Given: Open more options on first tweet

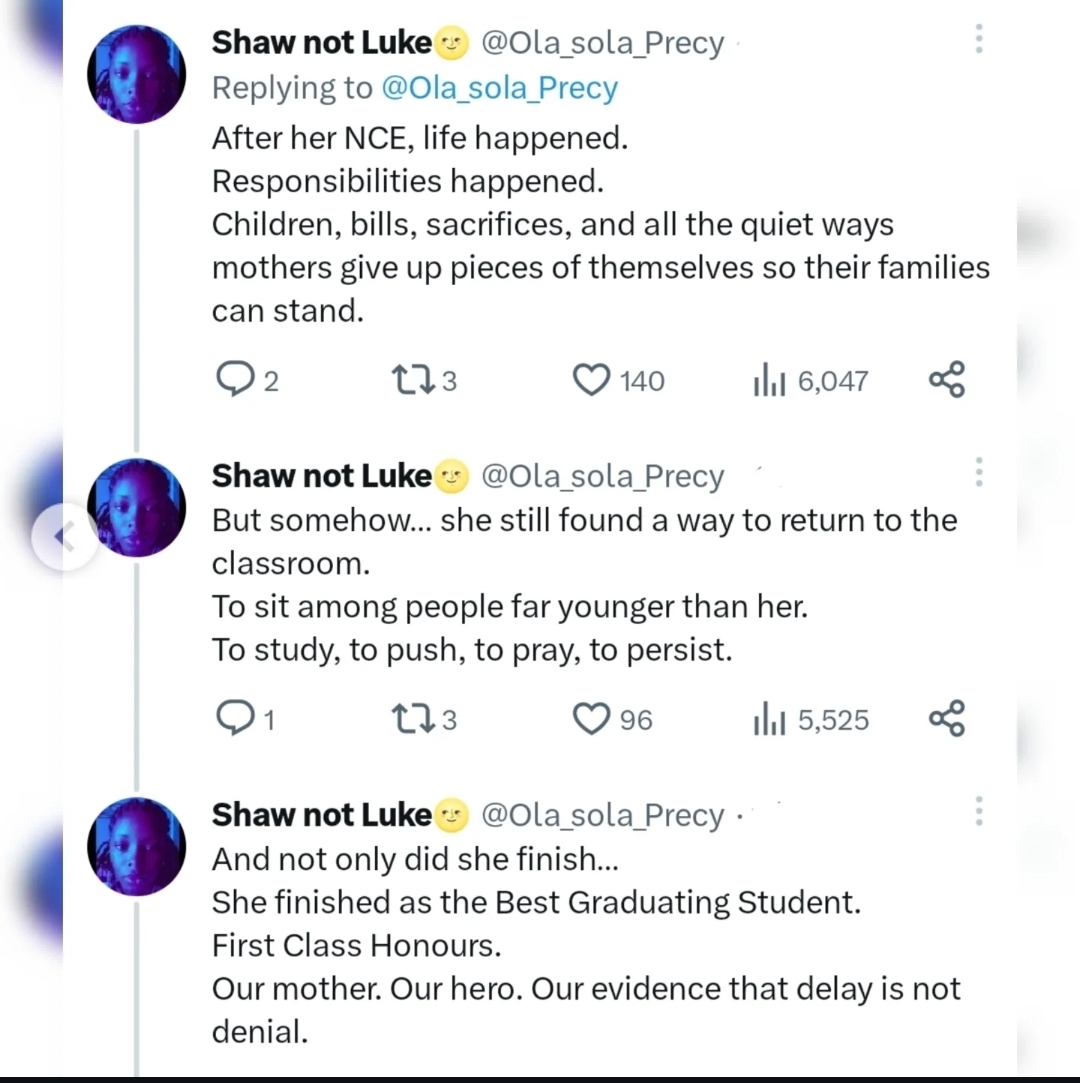Looking at the screenshot, I should coord(979,39).
